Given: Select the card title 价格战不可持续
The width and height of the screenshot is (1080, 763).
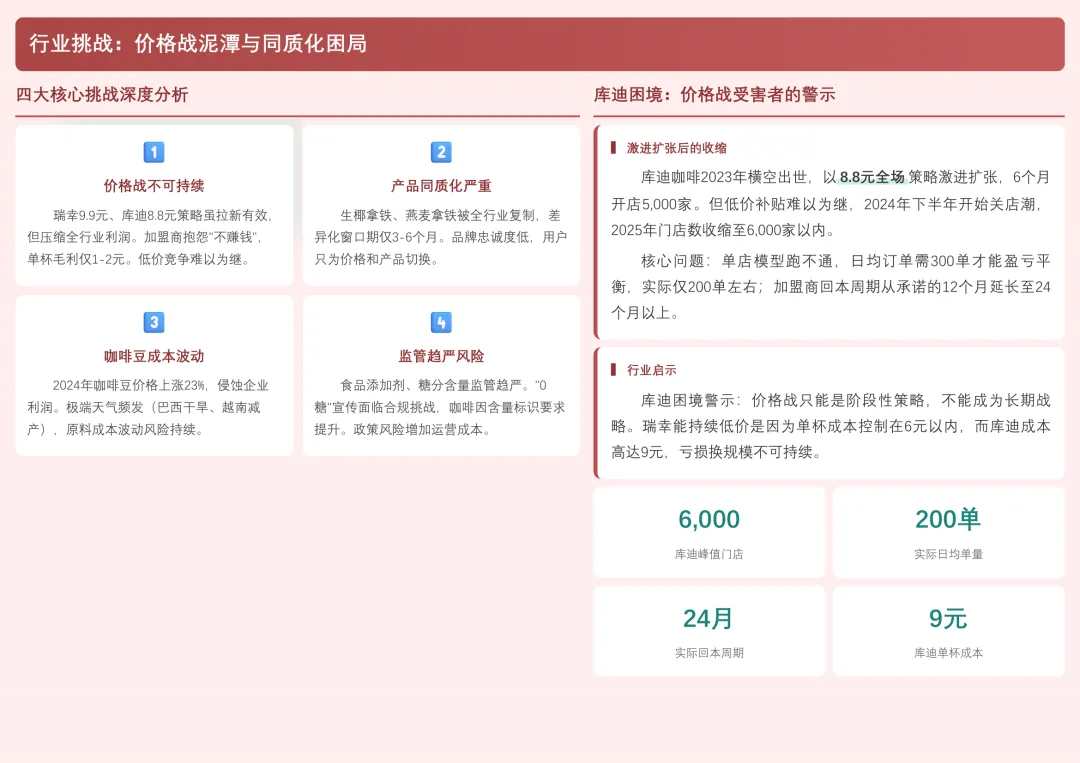Looking at the screenshot, I should [154, 186].
